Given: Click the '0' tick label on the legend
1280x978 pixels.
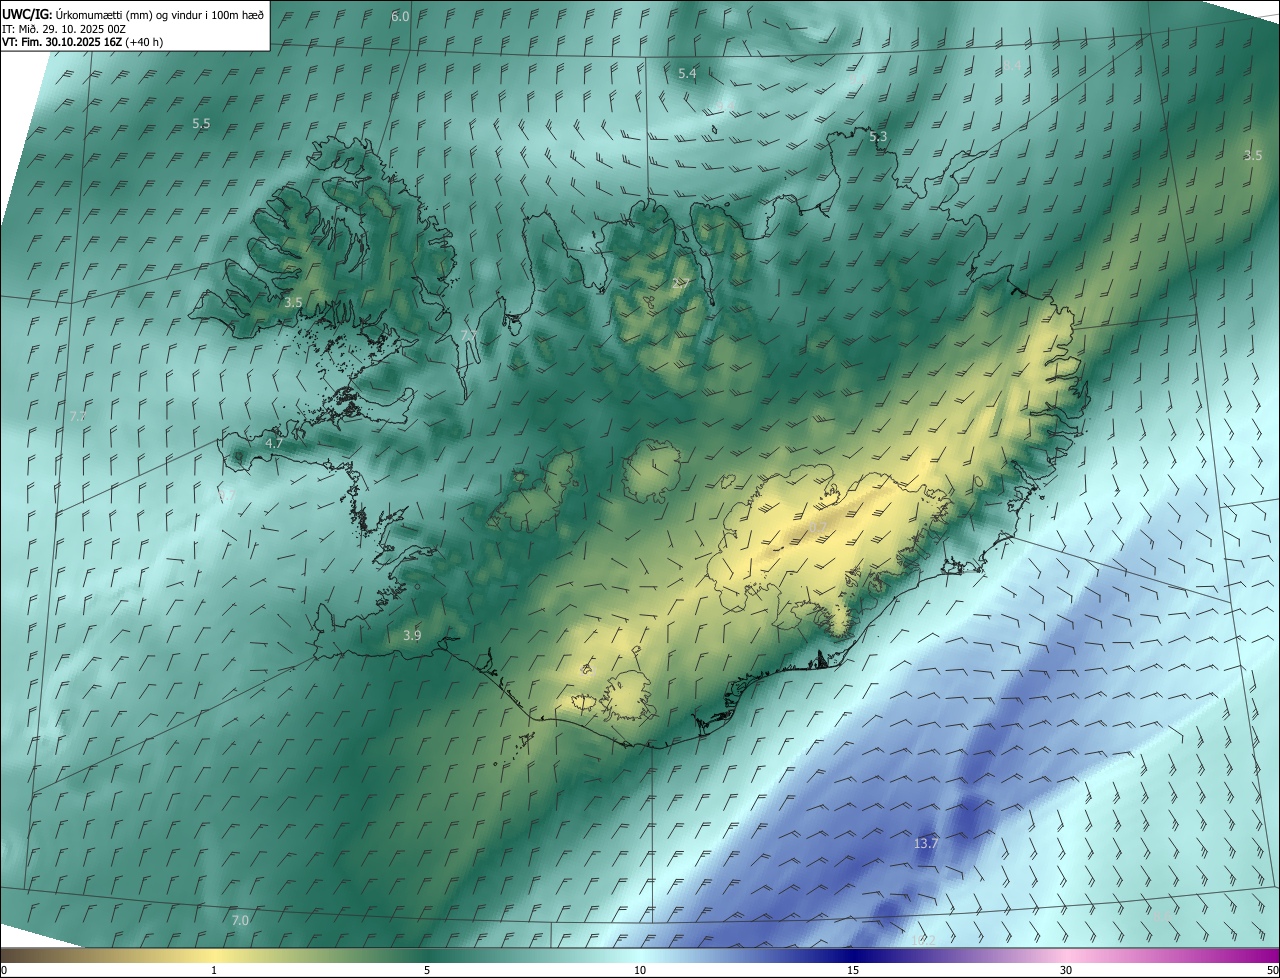Looking at the screenshot, I should (4, 970).
